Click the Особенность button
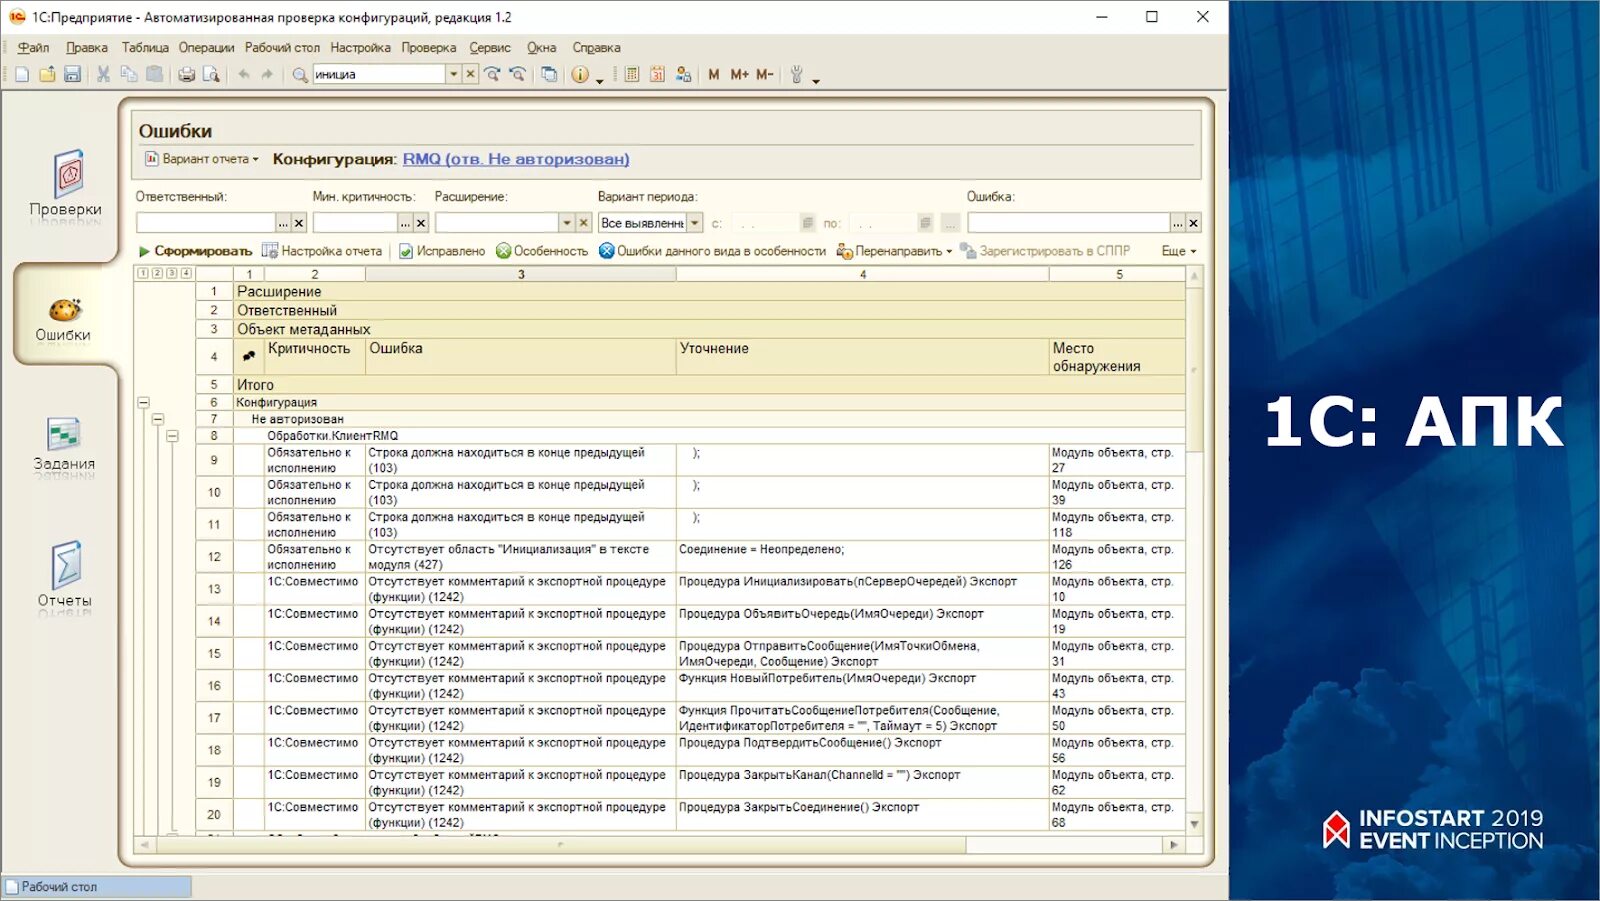This screenshot has width=1600, height=901. point(542,251)
